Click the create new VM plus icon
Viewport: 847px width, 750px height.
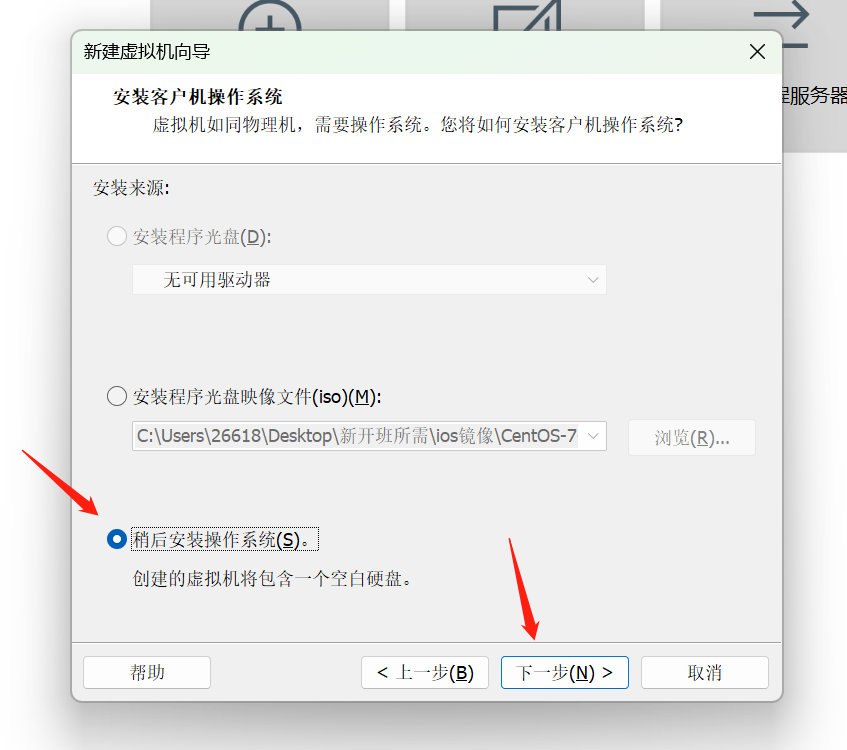tap(270, 16)
